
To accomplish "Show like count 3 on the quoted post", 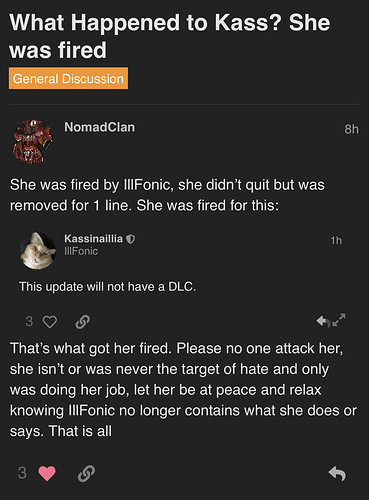I will click(x=29, y=322).
